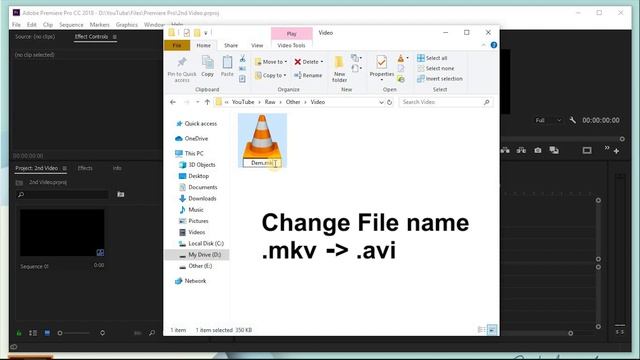Click the New folder icon
Viewport: 640px width, 360px height.
[x=339, y=62]
